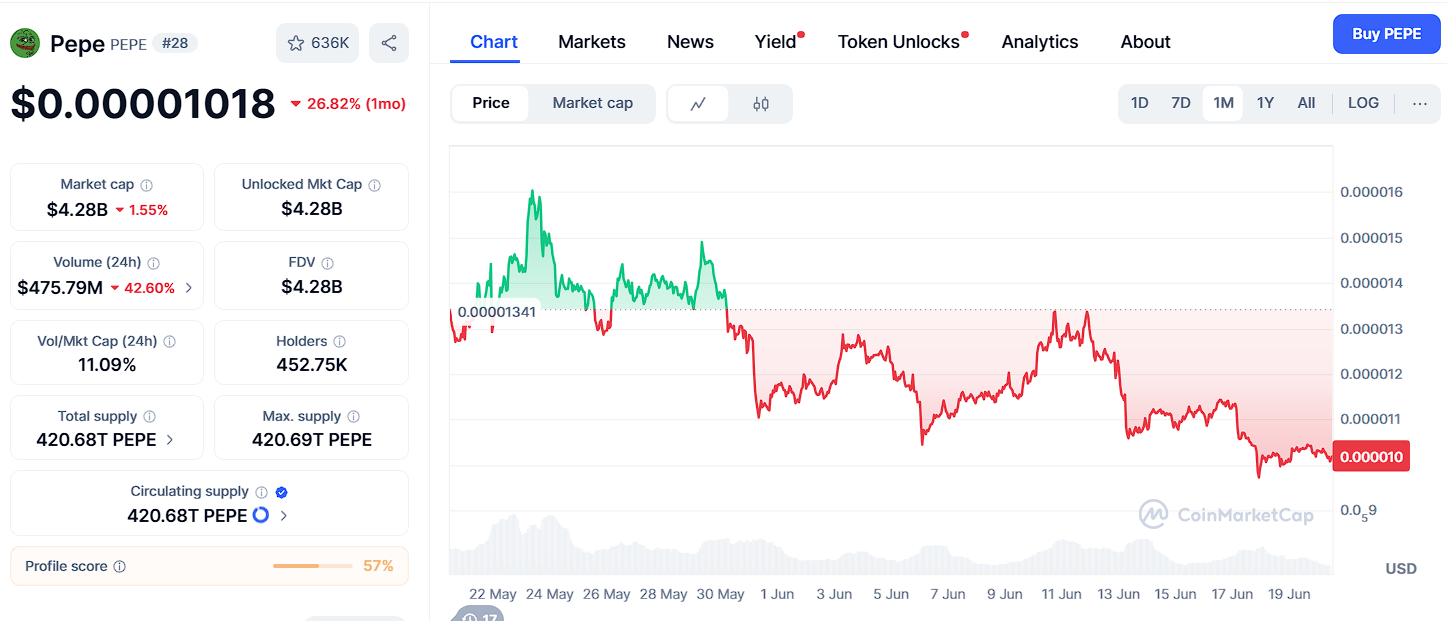Switch to candlestick chart icon
The height and width of the screenshot is (621, 1447).
pos(761,103)
